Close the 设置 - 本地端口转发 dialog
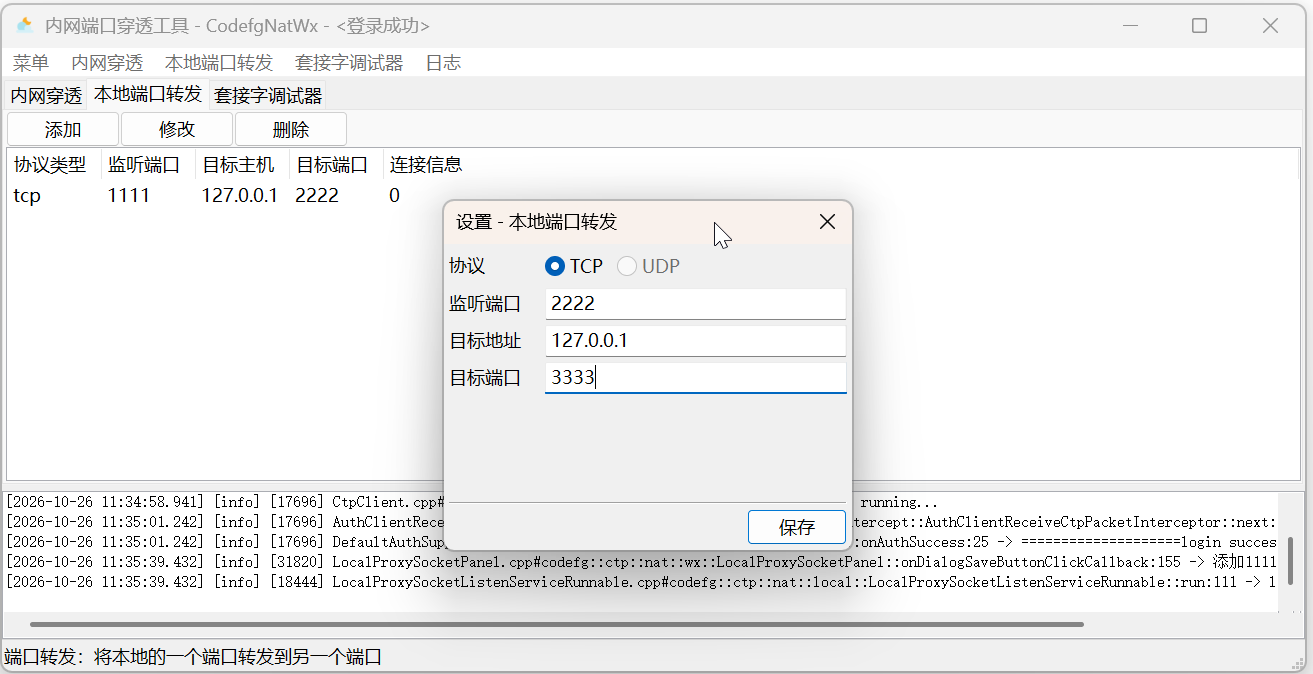Image resolution: width=1313 pixels, height=674 pixels. (827, 222)
